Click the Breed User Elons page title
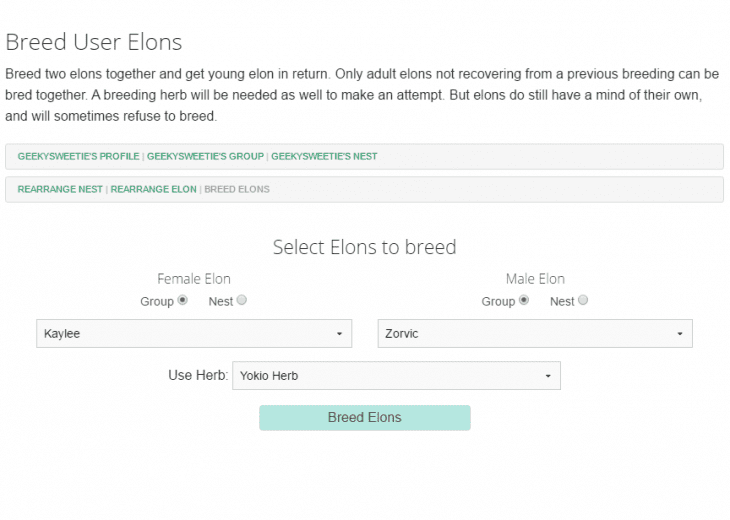Viewport: 730px width, 520px height. (x=94, y=42)
